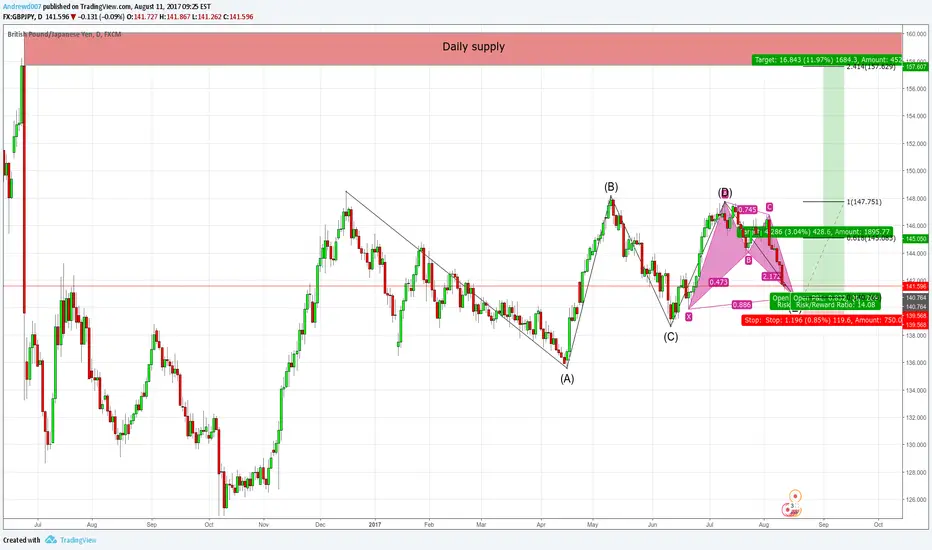Select the pink X pattern point label
932x550 pixels.
(688, 317)
